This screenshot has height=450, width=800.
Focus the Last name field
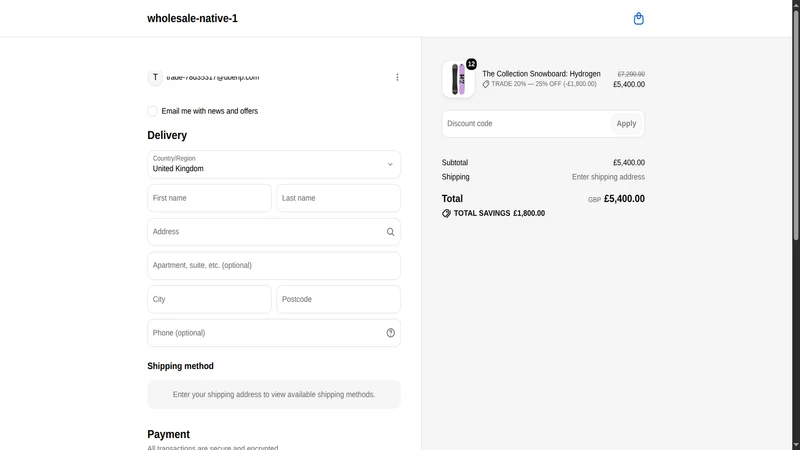tap(338, 198)
